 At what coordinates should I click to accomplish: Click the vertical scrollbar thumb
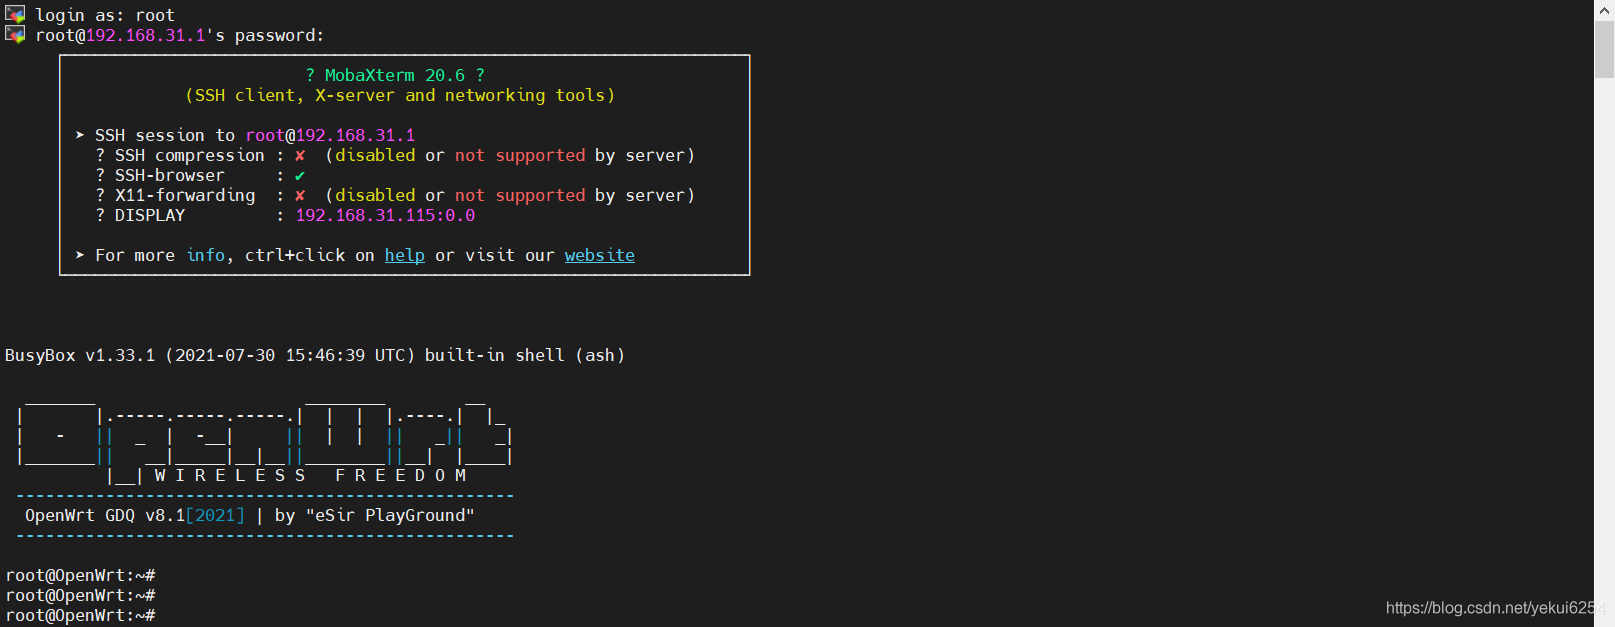click(1604, 48)
